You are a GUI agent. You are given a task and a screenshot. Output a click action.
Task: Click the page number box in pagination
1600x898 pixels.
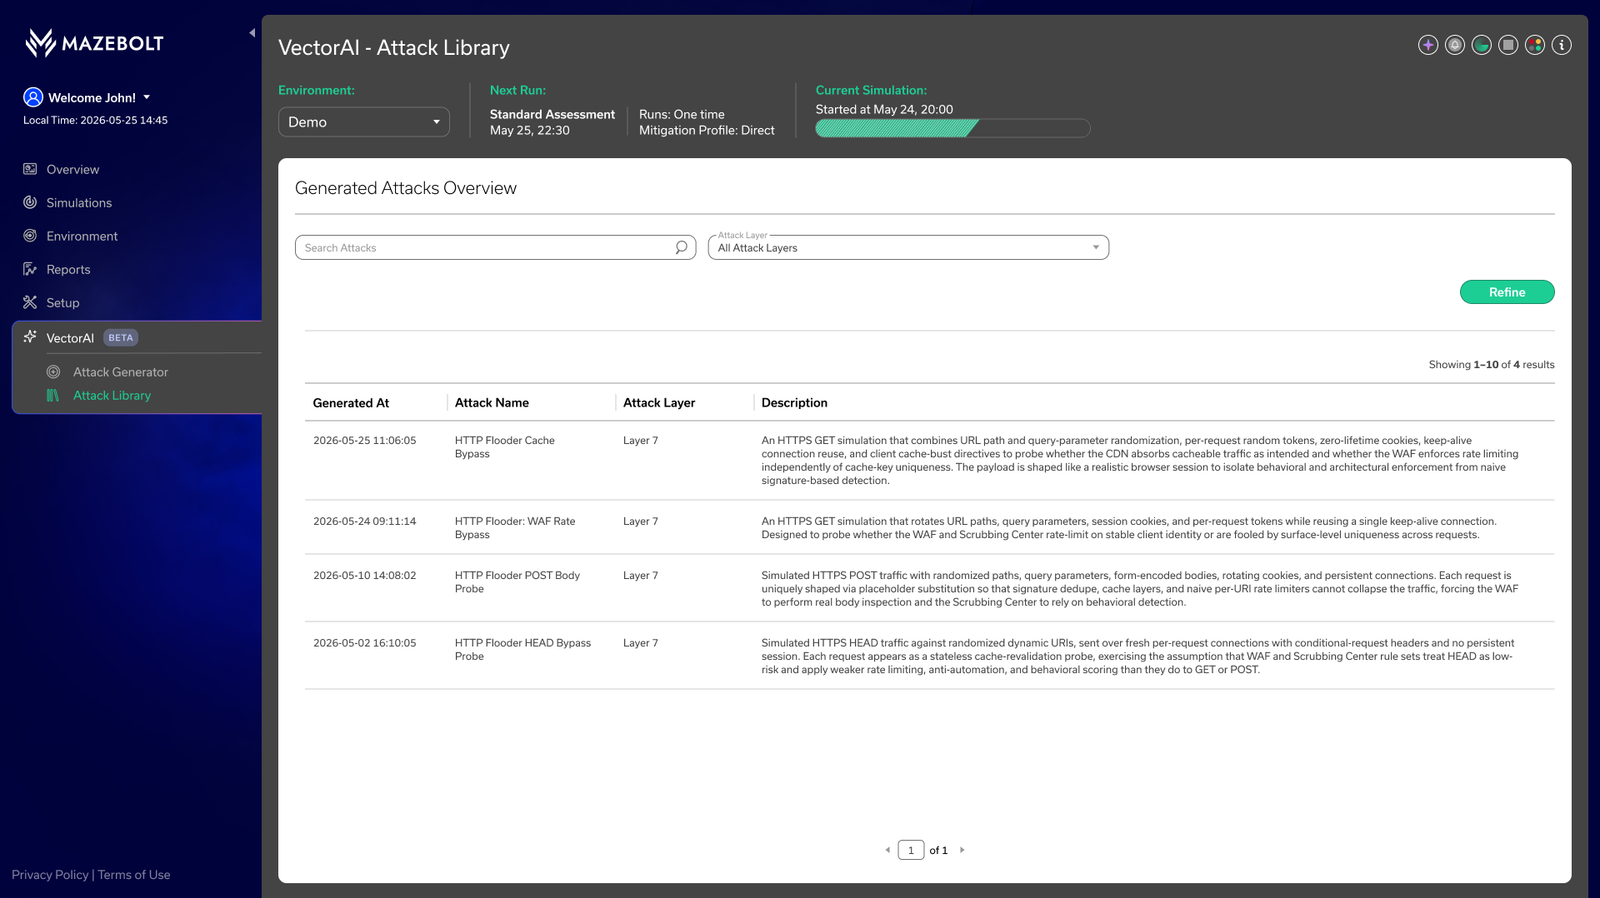911,850
